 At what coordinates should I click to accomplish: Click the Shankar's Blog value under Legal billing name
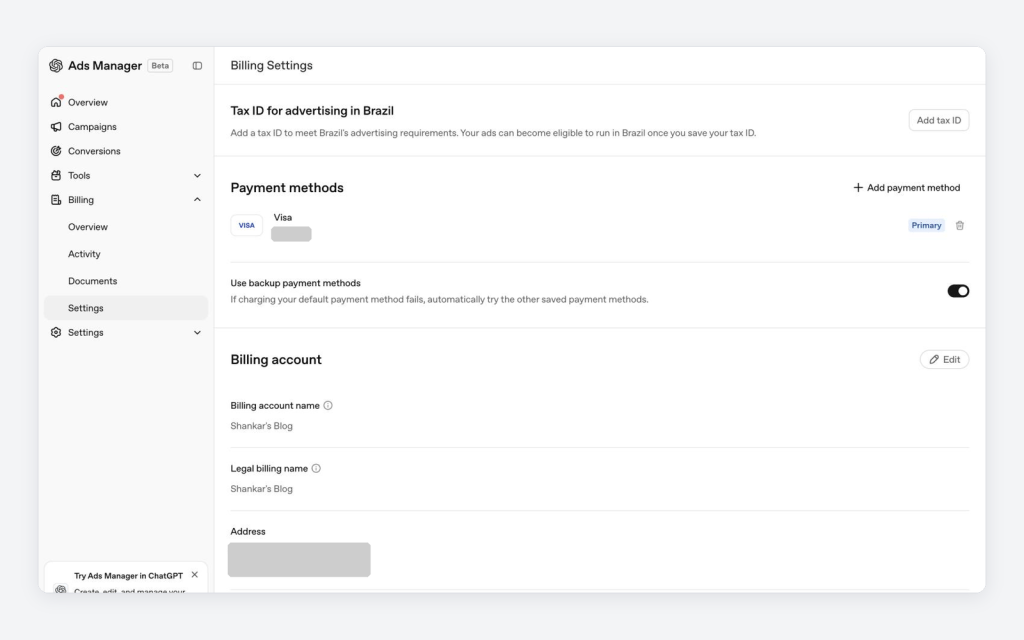tap(261, 488)
